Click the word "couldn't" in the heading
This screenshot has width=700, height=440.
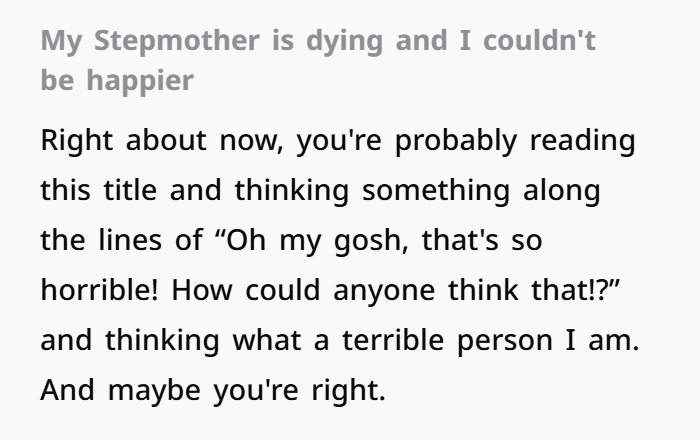540,40
